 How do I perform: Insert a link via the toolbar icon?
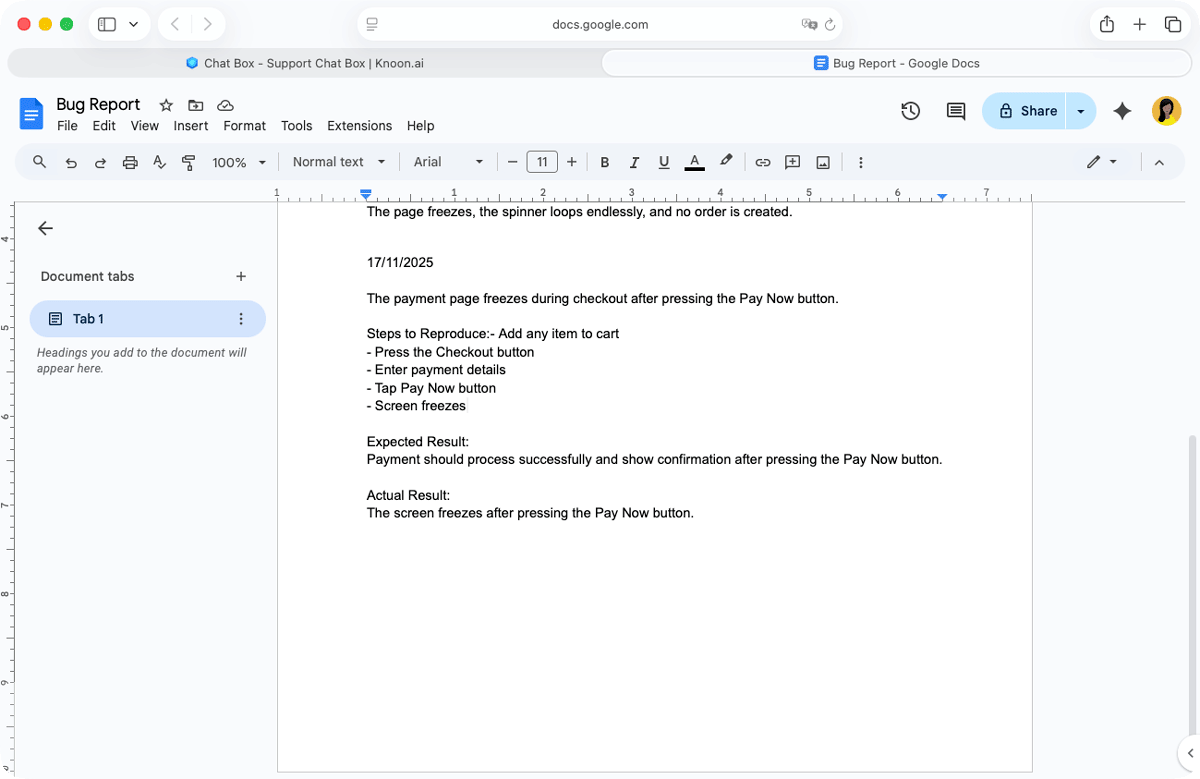[x=763, y=161]
